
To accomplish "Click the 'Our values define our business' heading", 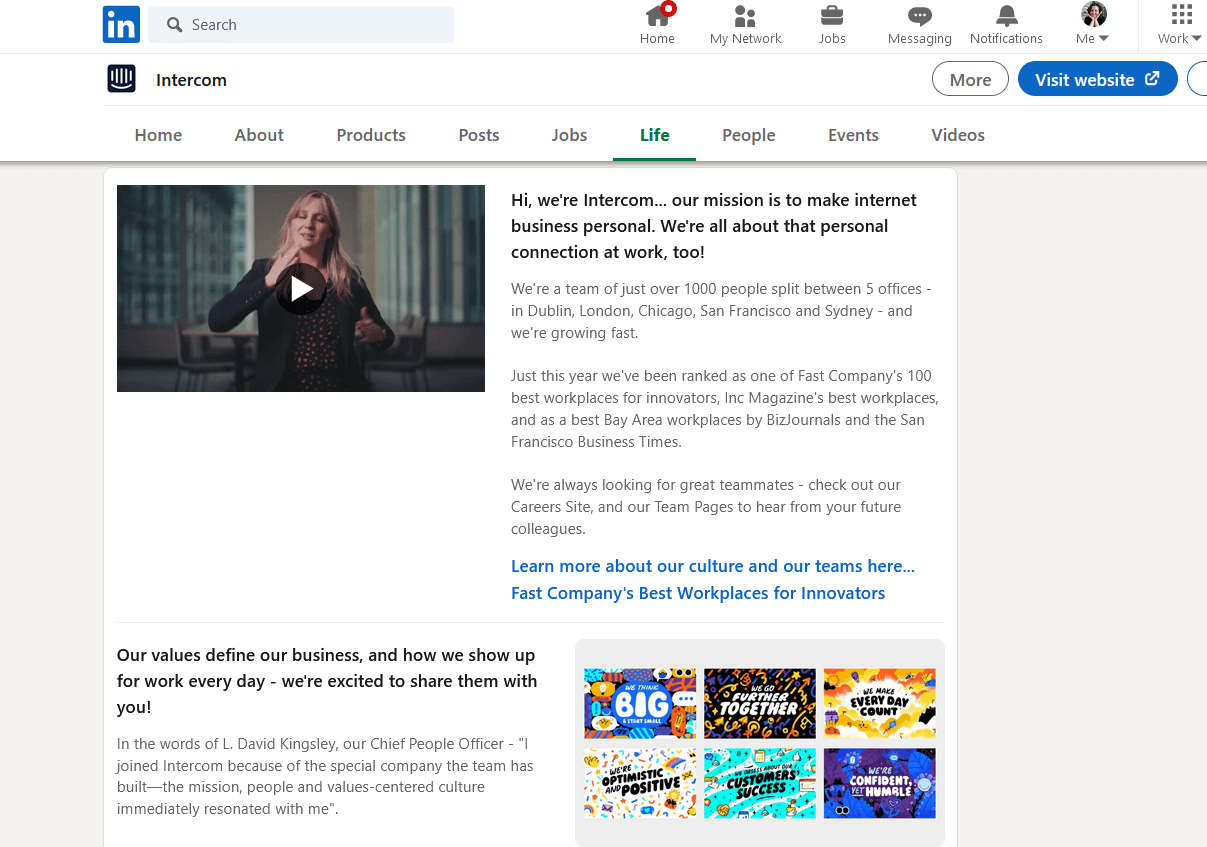I will click(x=327, y=681).
